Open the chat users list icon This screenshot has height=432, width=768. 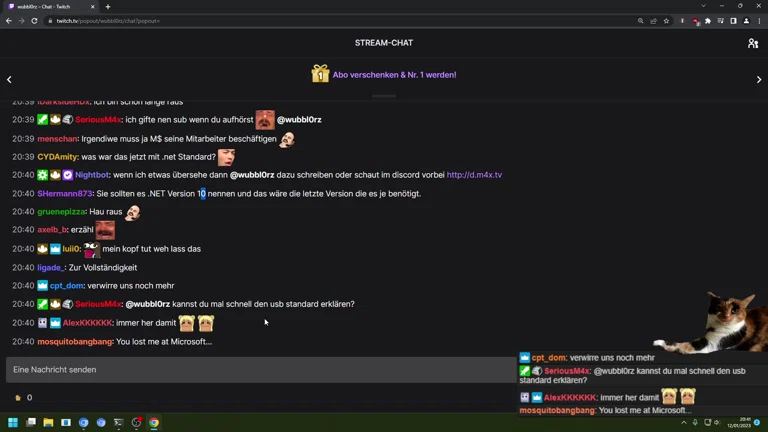click(753, 43)
